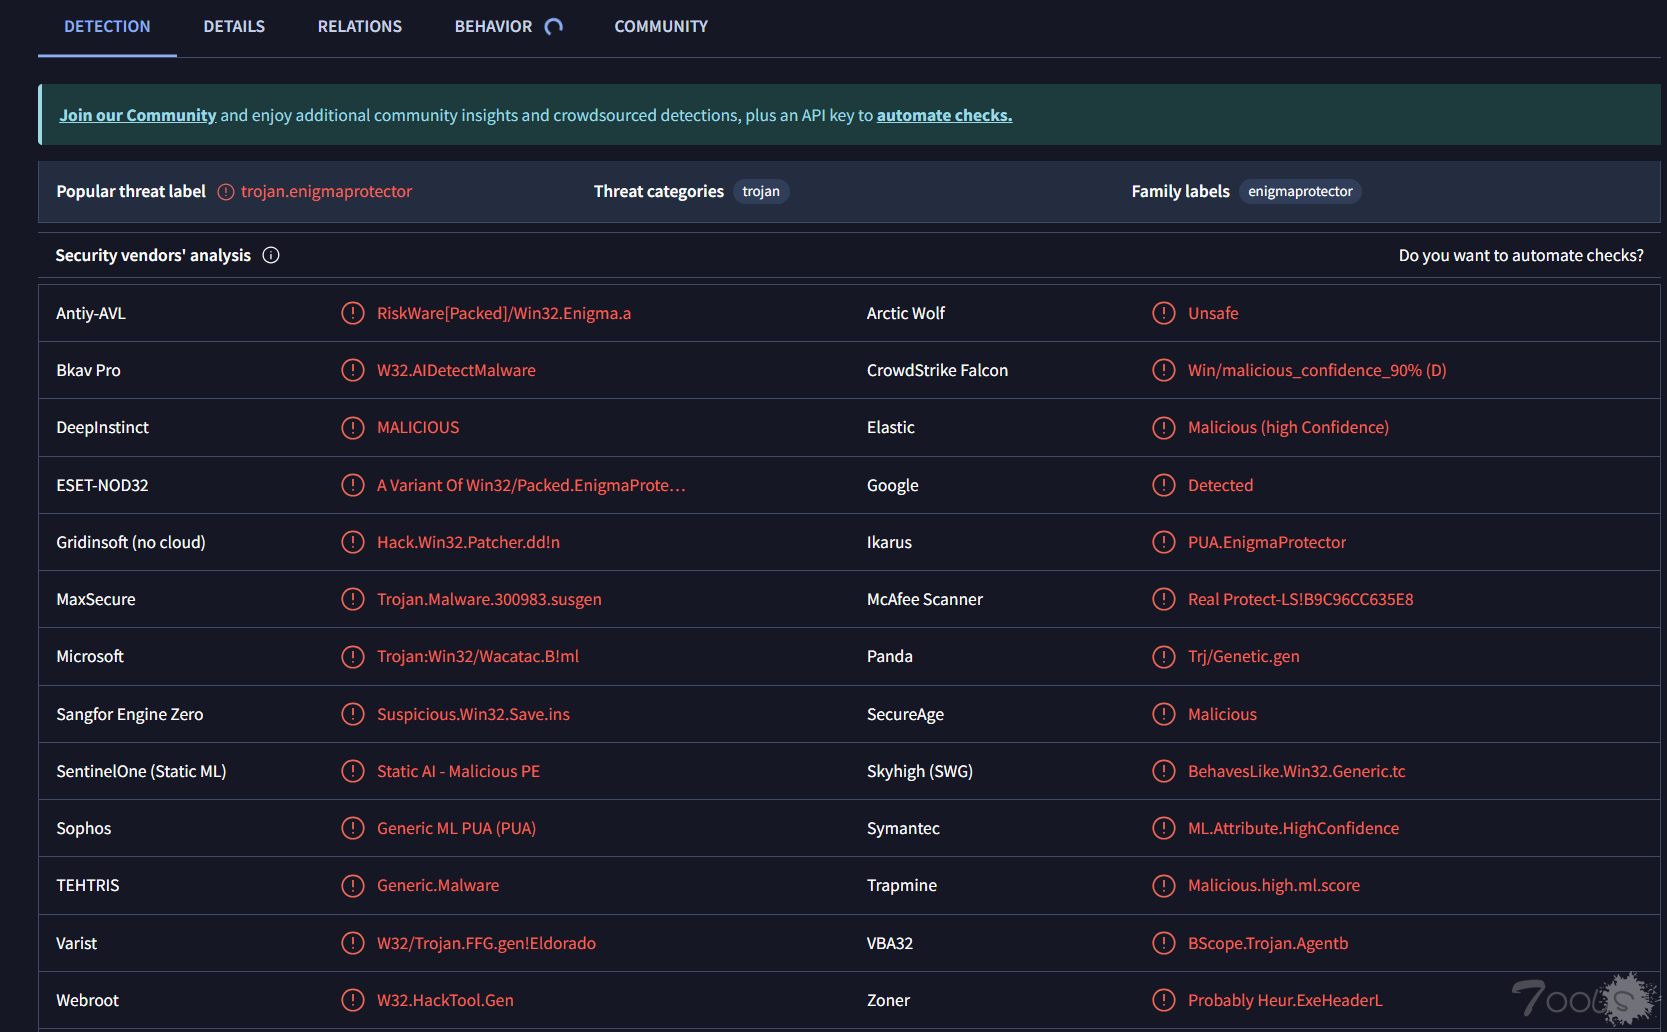Screen dimensions: 1667x1032
Task: Click the Trj/Genetic.gen result
Action: [x=1244, y=657]
